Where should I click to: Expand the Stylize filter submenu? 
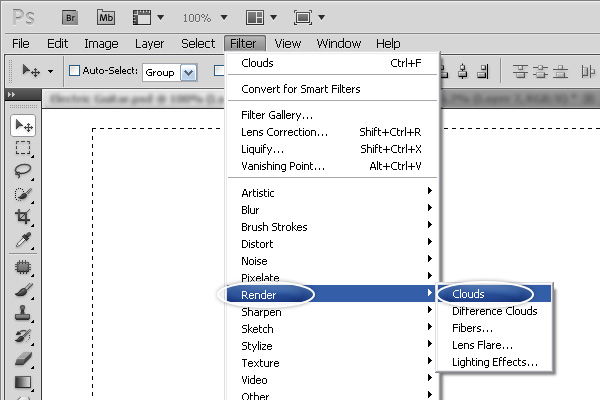(x=332, y=346)
